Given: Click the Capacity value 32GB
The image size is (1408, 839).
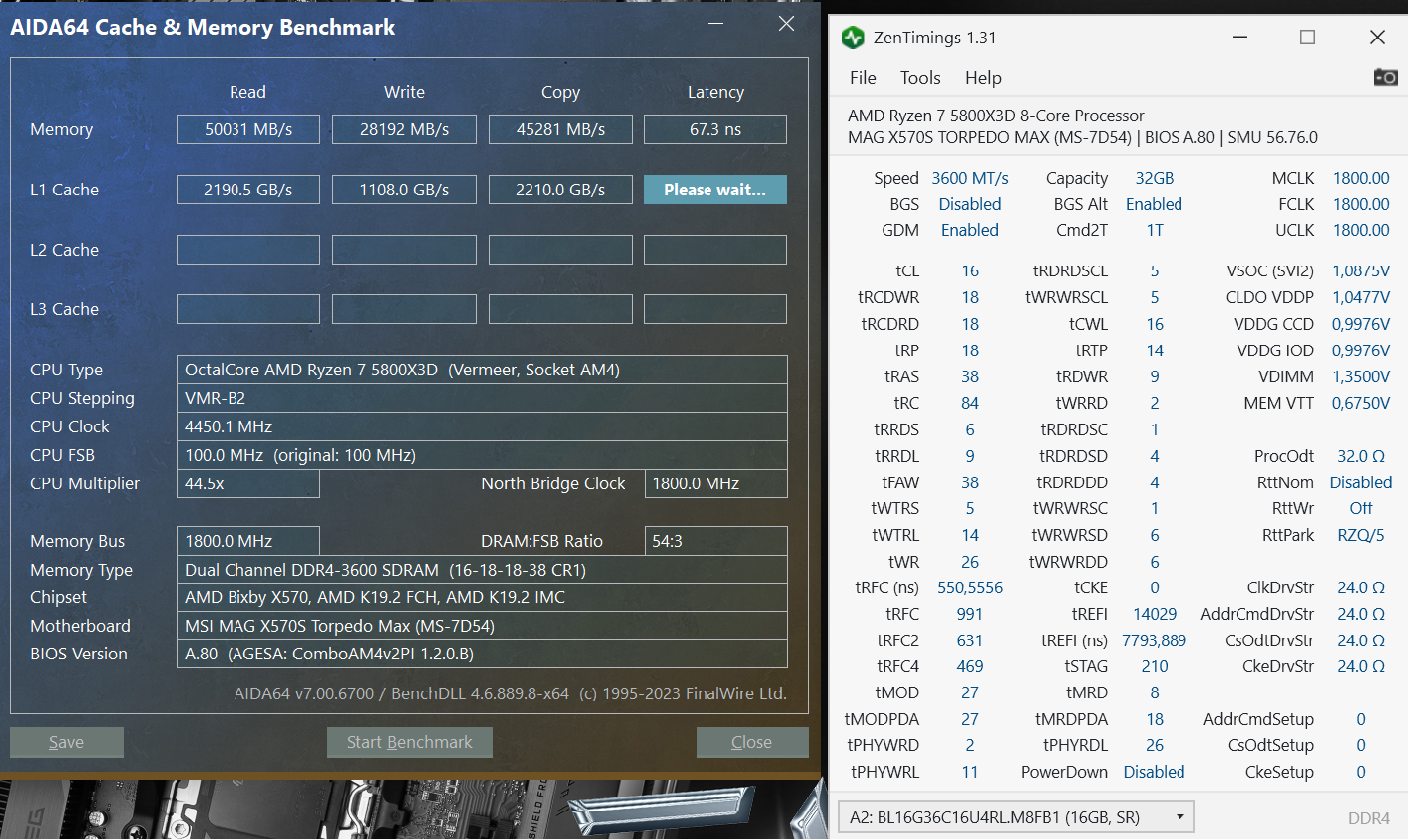Looking at the screenshot, I should click(x=1155, y=178).
